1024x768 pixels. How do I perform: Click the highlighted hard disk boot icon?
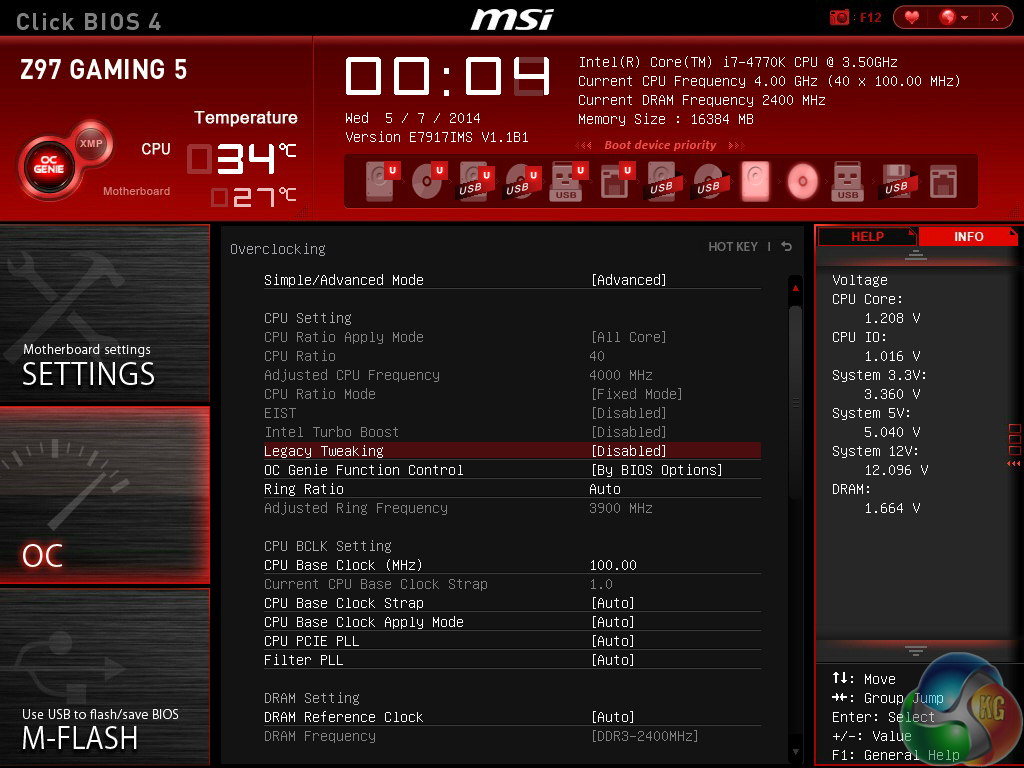(755, 180)
